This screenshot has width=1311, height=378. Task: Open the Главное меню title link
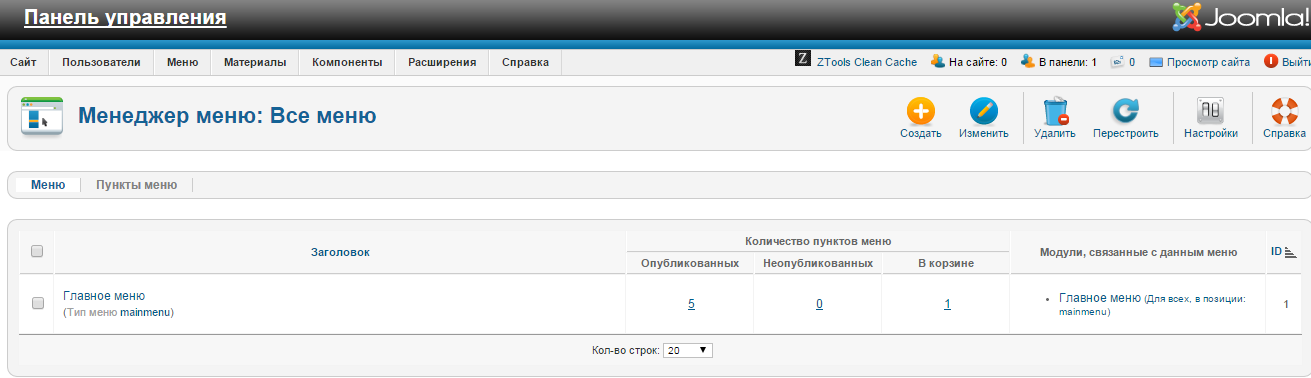(104, 296)
